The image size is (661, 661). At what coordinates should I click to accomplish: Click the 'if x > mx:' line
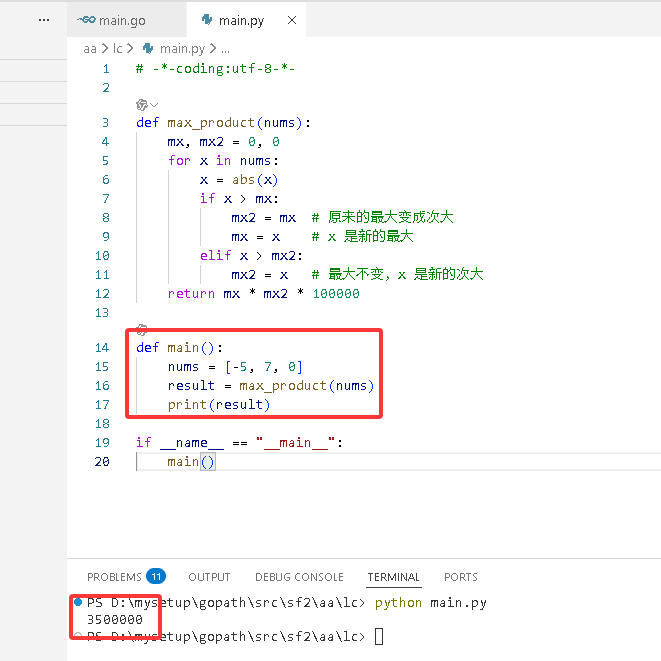coord(239,199)
